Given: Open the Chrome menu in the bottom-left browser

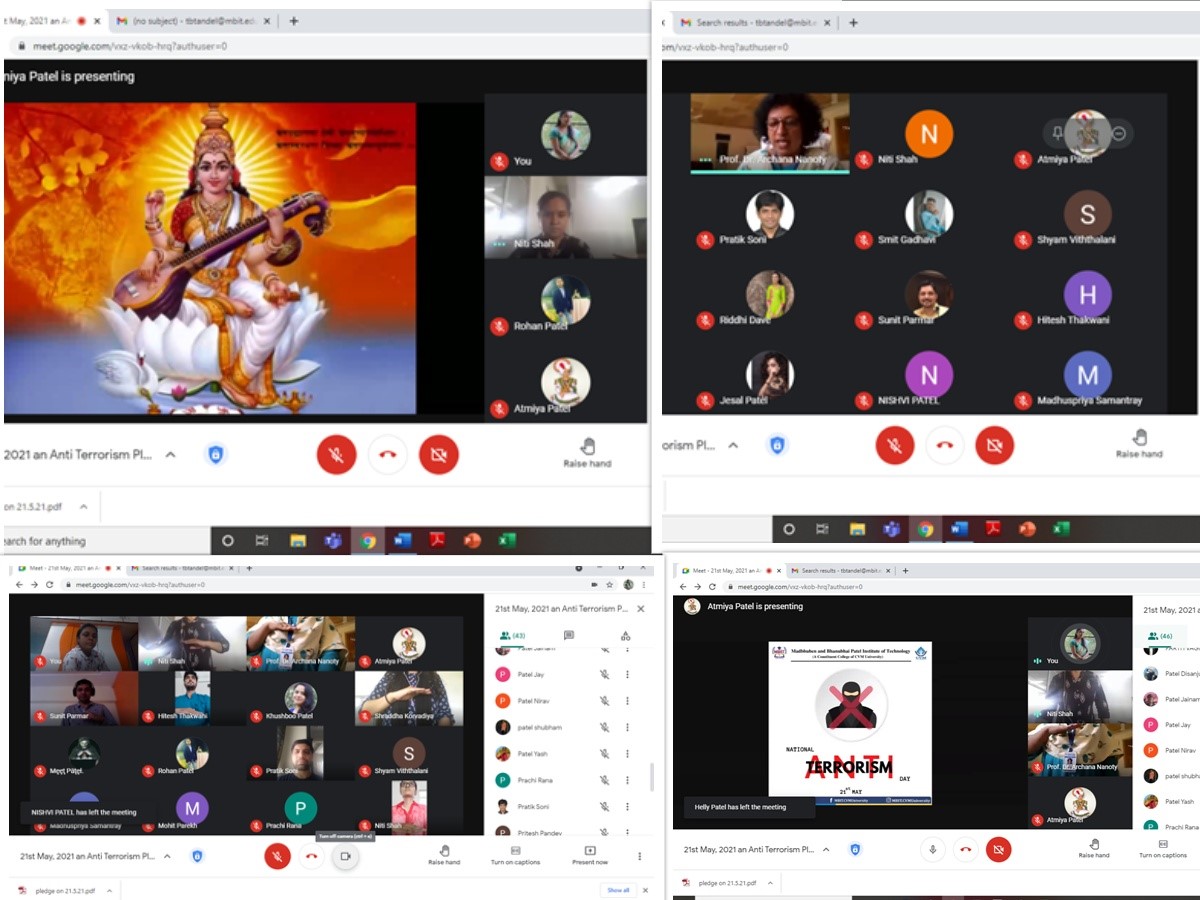Looking at the screenshot, I should click(x=644, y=584).
